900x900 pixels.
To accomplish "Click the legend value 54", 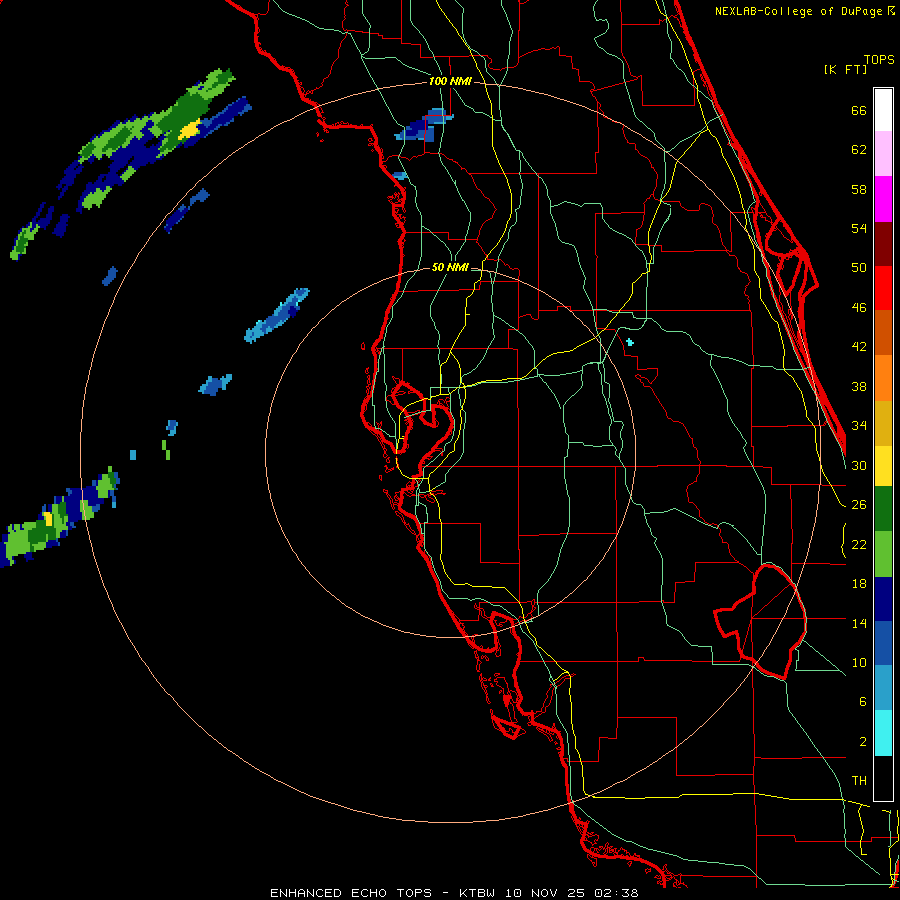I will (x=859, y=228).
